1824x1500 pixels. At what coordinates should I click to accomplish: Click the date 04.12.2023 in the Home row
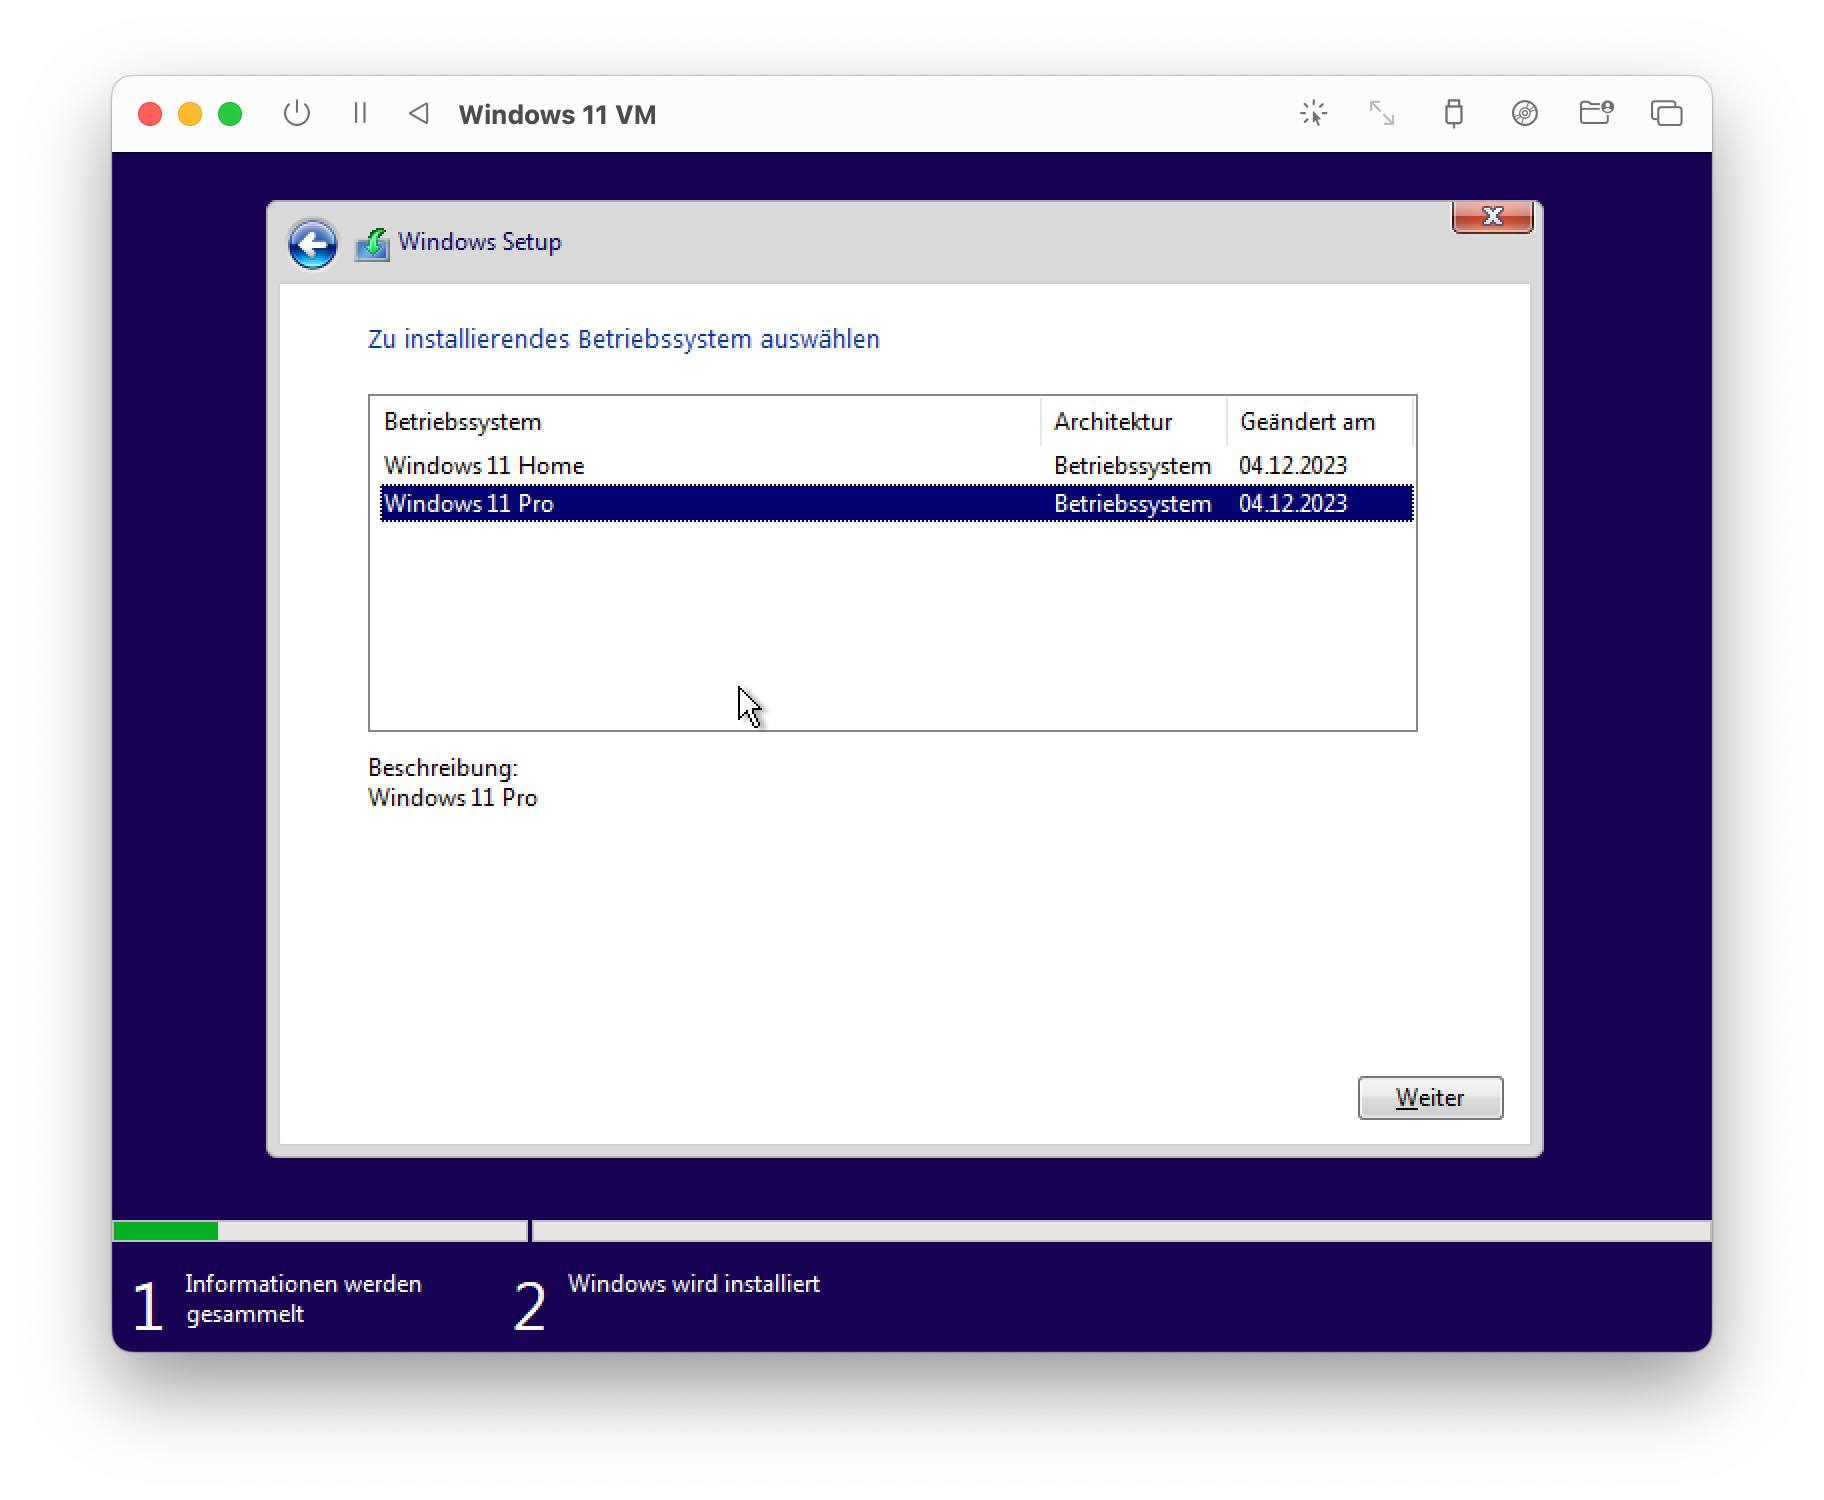[x=1293, y=466]
